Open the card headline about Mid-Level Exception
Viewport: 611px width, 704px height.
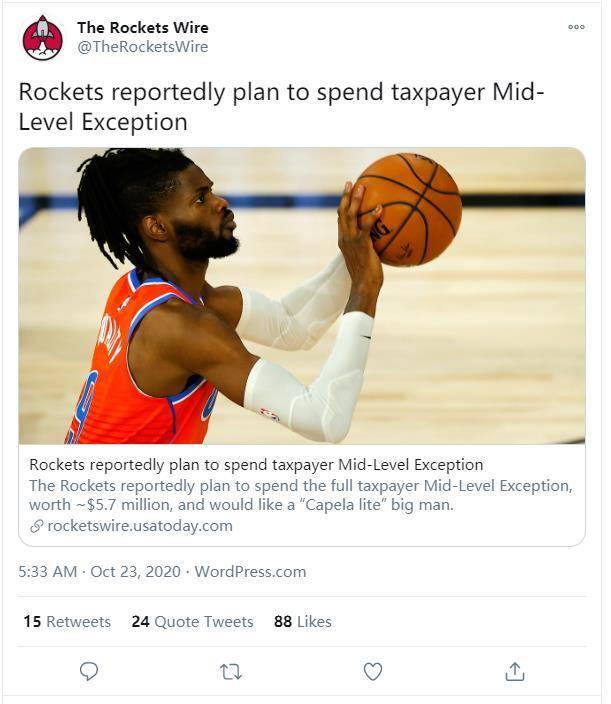click(x=256, y=464)
